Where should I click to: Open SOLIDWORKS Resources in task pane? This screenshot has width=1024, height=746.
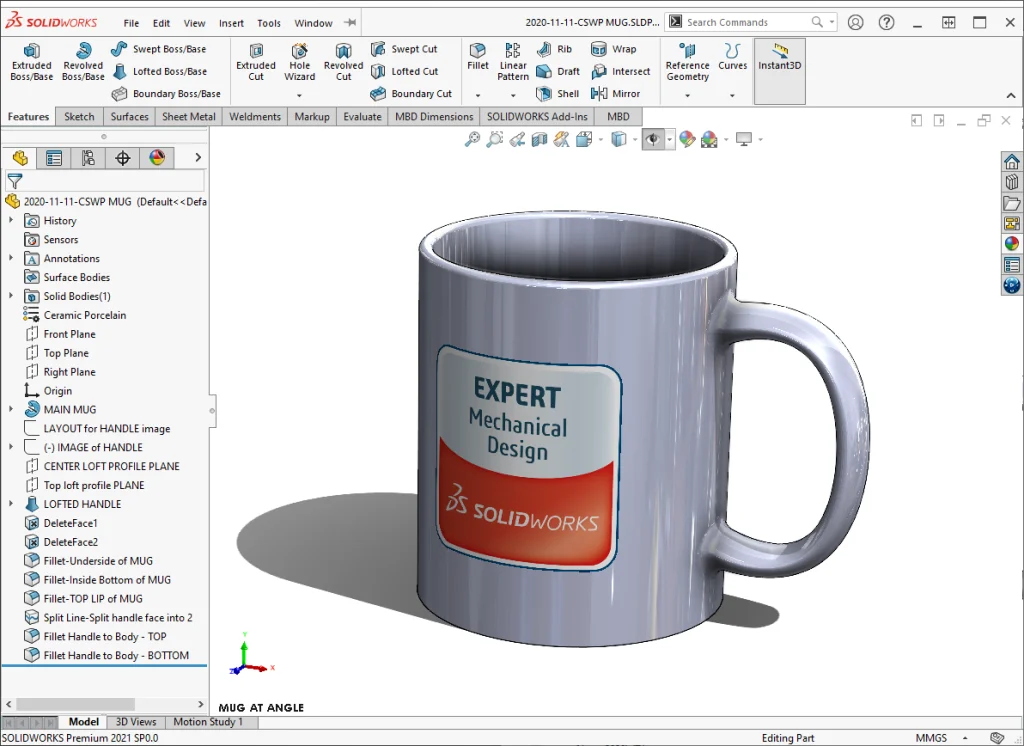1011,162
